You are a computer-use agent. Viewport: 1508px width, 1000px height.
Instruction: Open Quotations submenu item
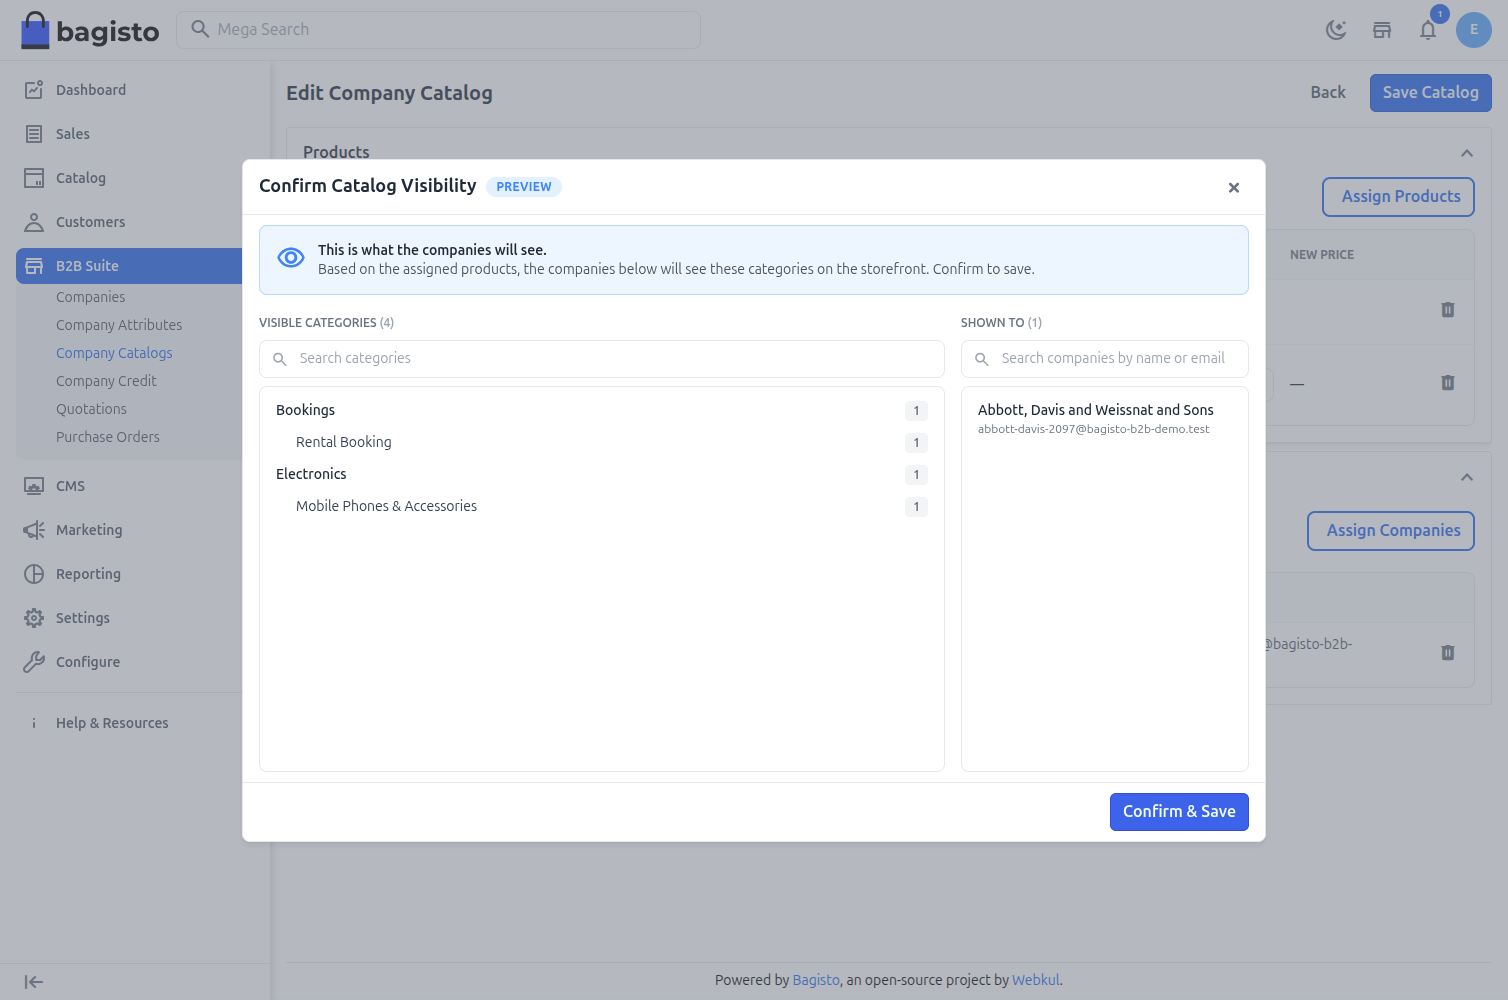[x=91, y=409]
